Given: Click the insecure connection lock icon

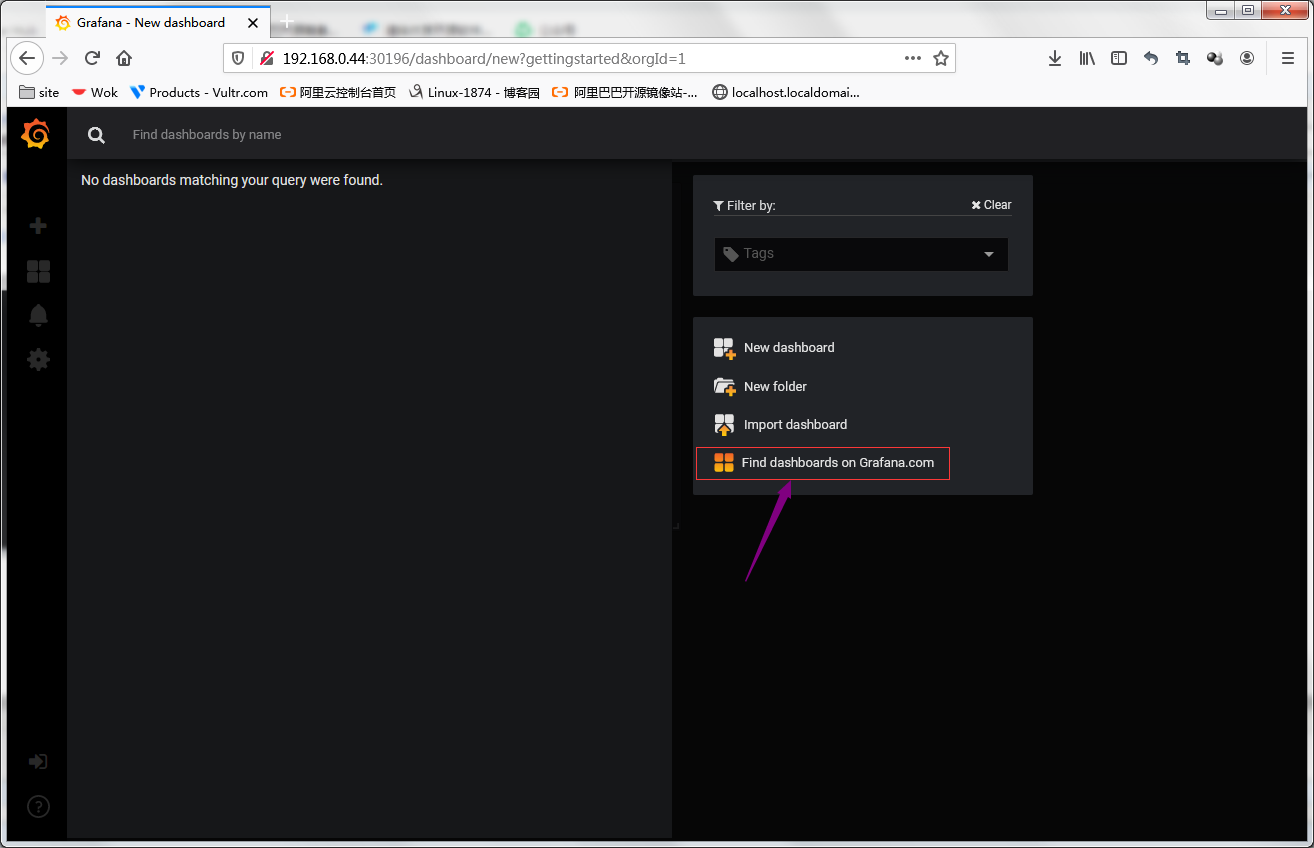Looking at the screenshot, I should pyautogui.click(x=266, y=59).
